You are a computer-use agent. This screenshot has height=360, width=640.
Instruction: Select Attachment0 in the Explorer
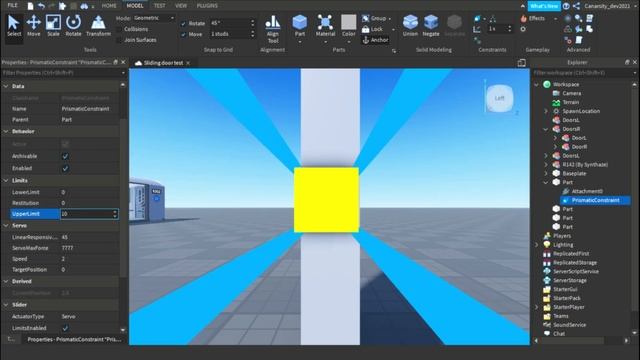pos(587,191)
